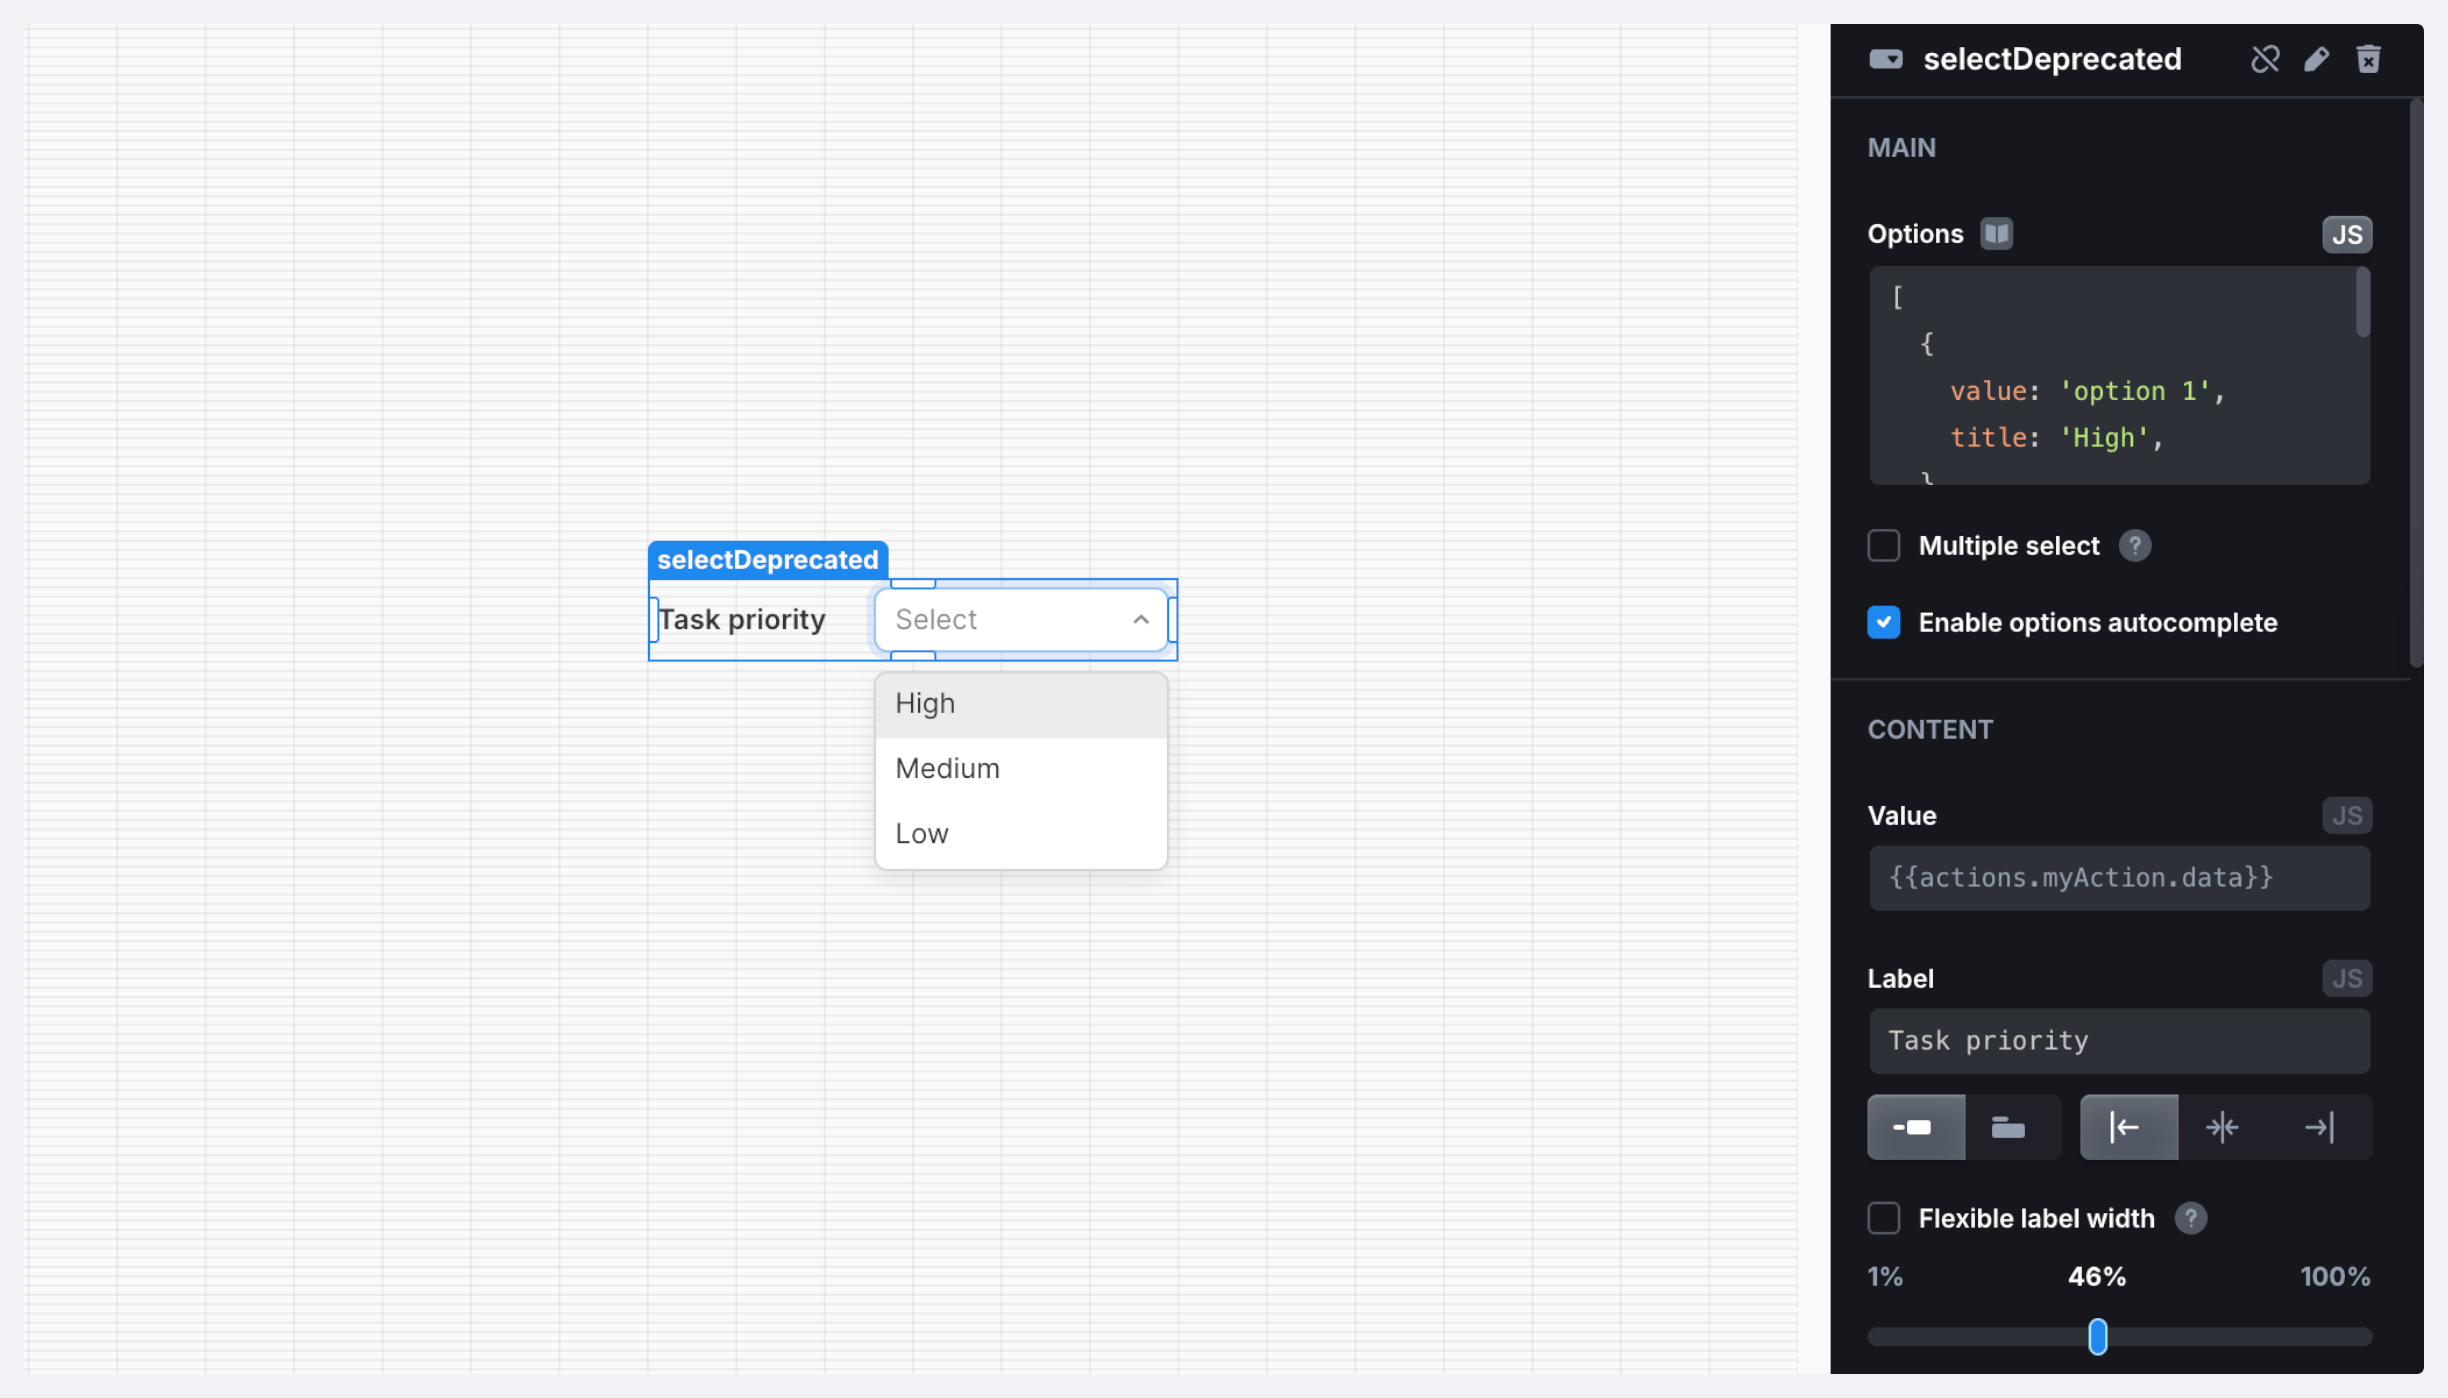Screen dimensions: 2448x1398
Task: Pick the Low priority option
Action: [x=1020, y=834]
